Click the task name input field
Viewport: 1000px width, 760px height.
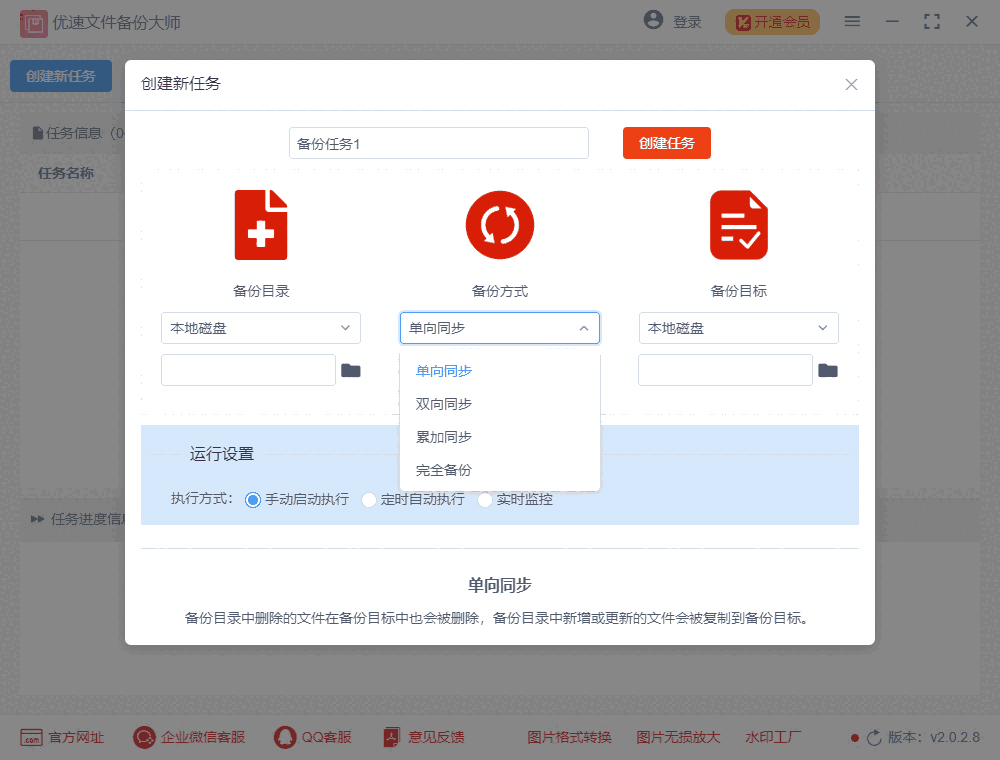click(x=438, y=143)
